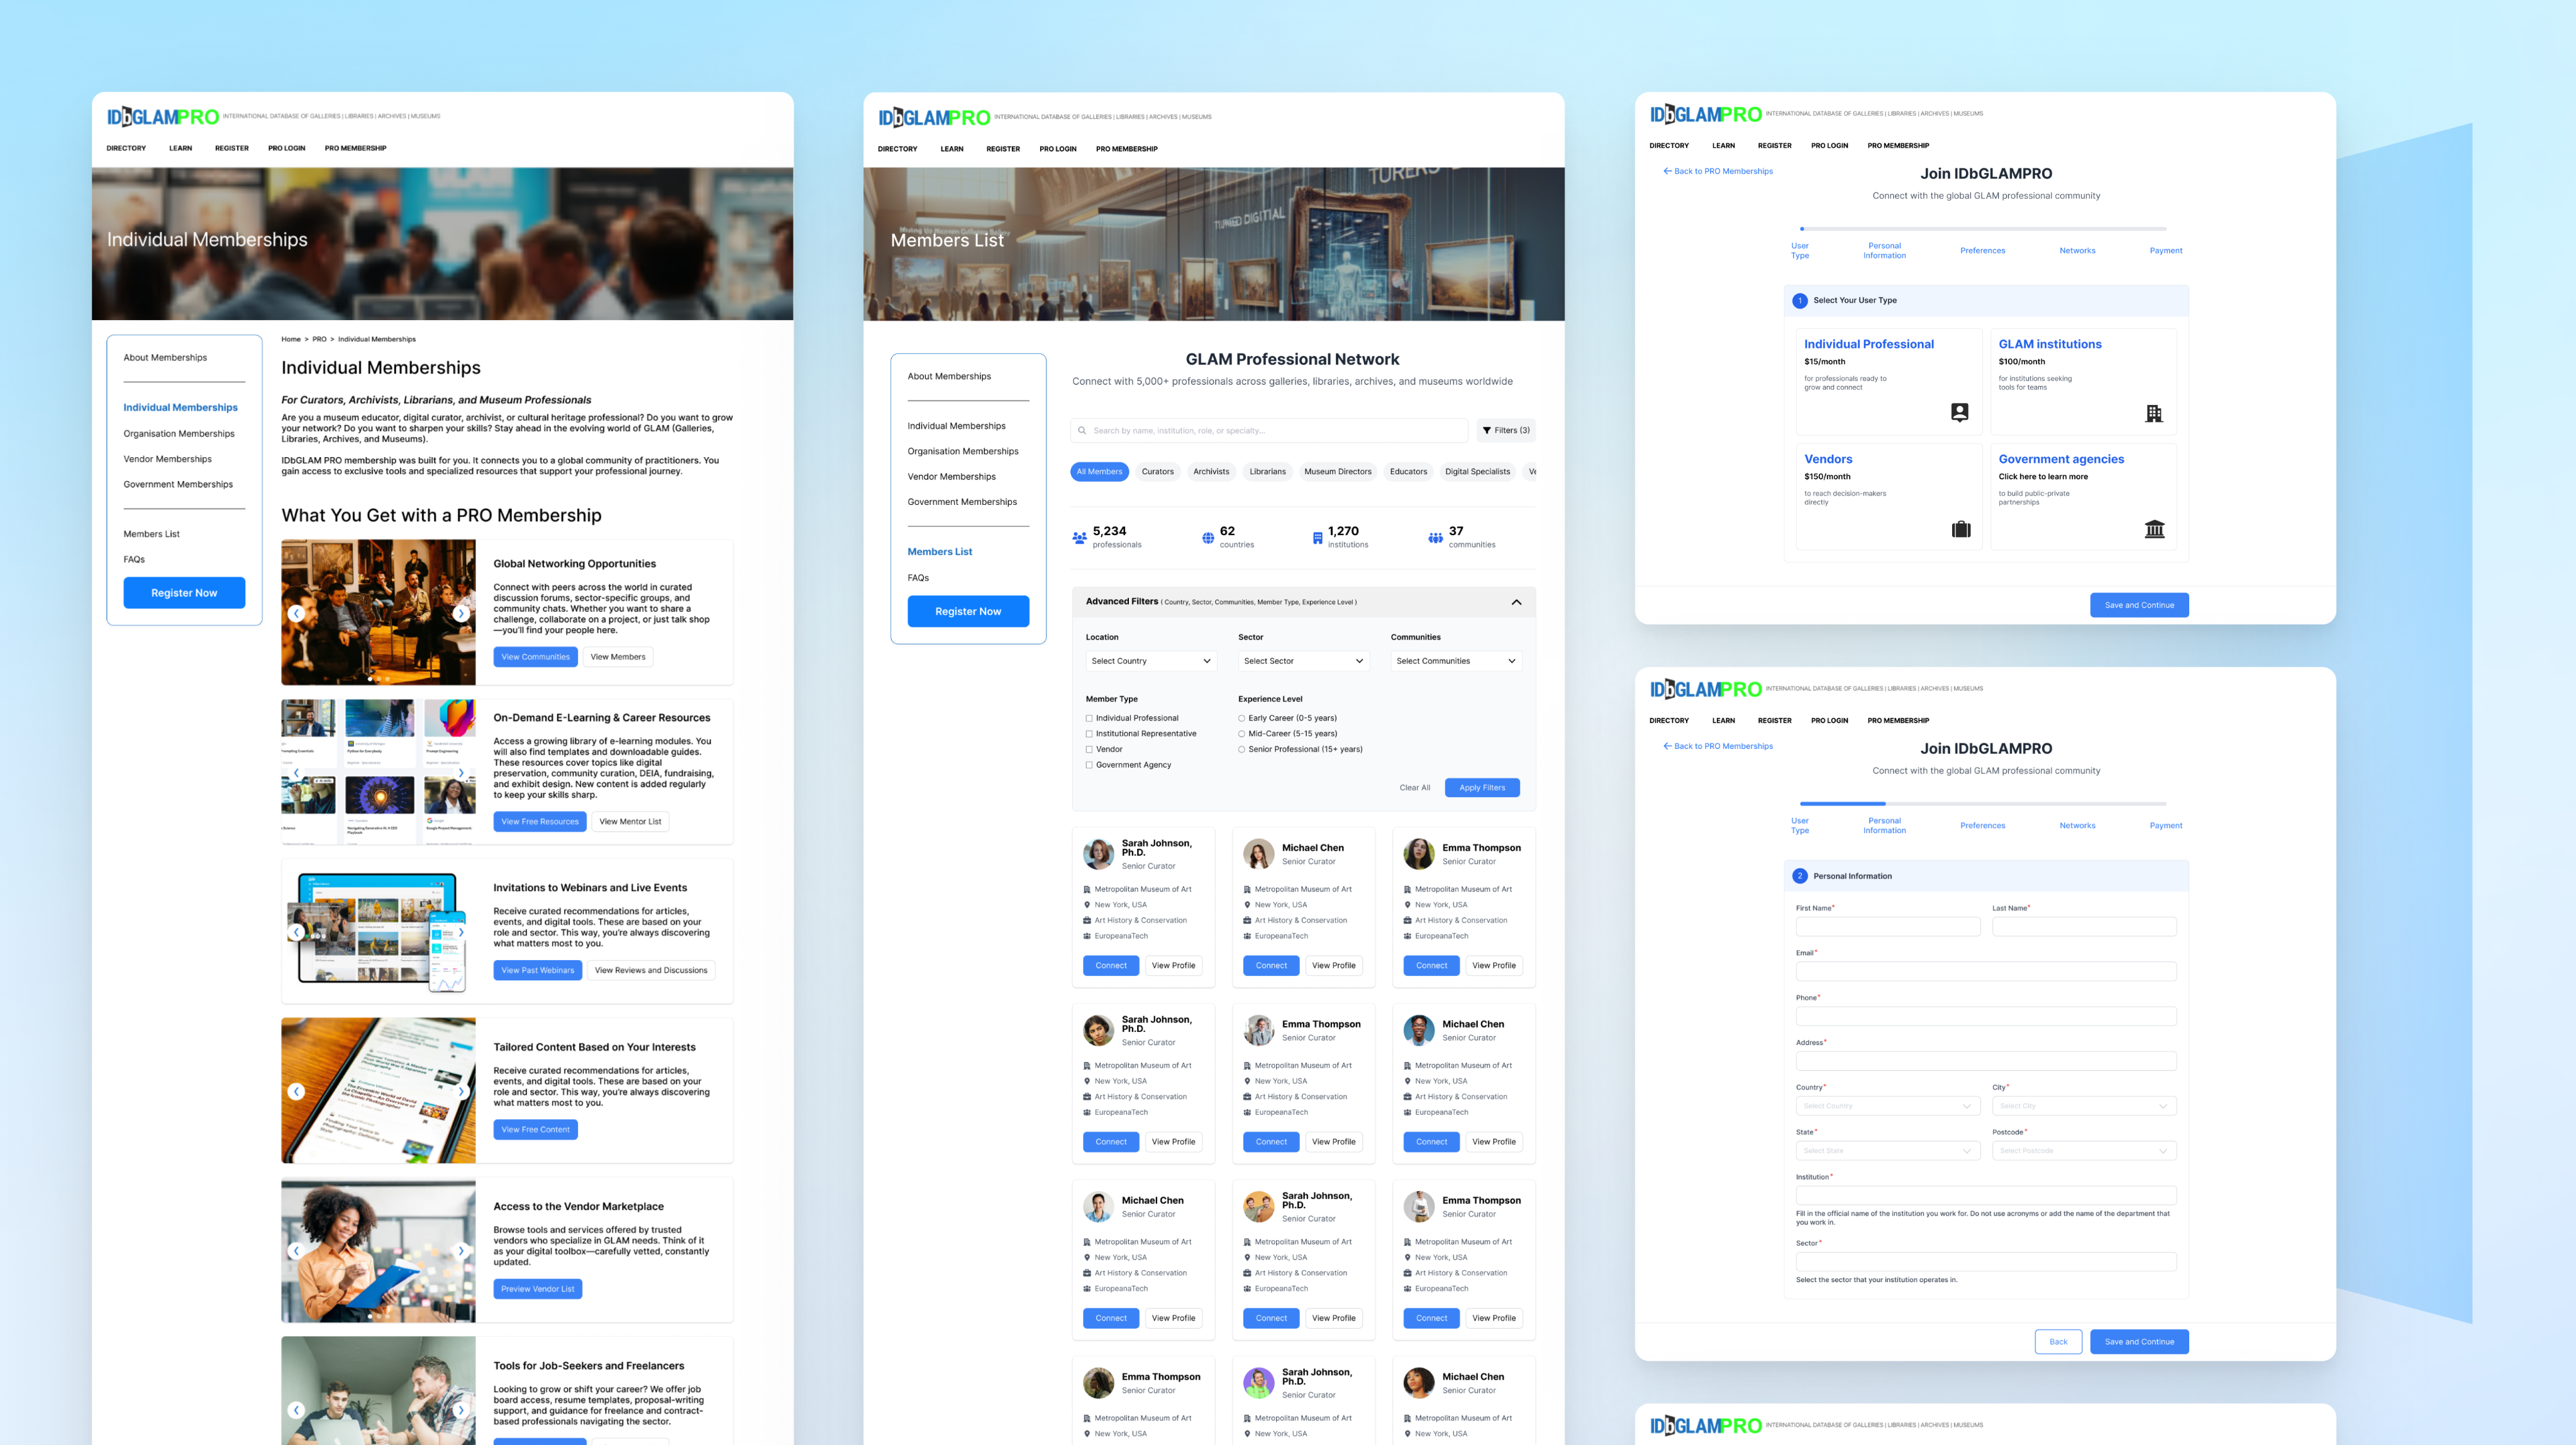Click the Individual Professional person icon
This screenshot has width=2576, height=1445.
pos(1959,412)
